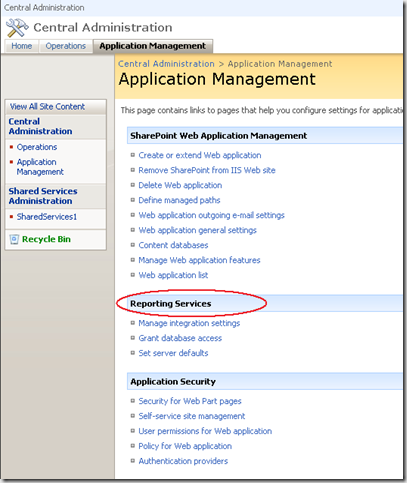Open Central Administration sidebar heading
The image size is (407, 483).
pyautogui.click(x=40, y=126)
